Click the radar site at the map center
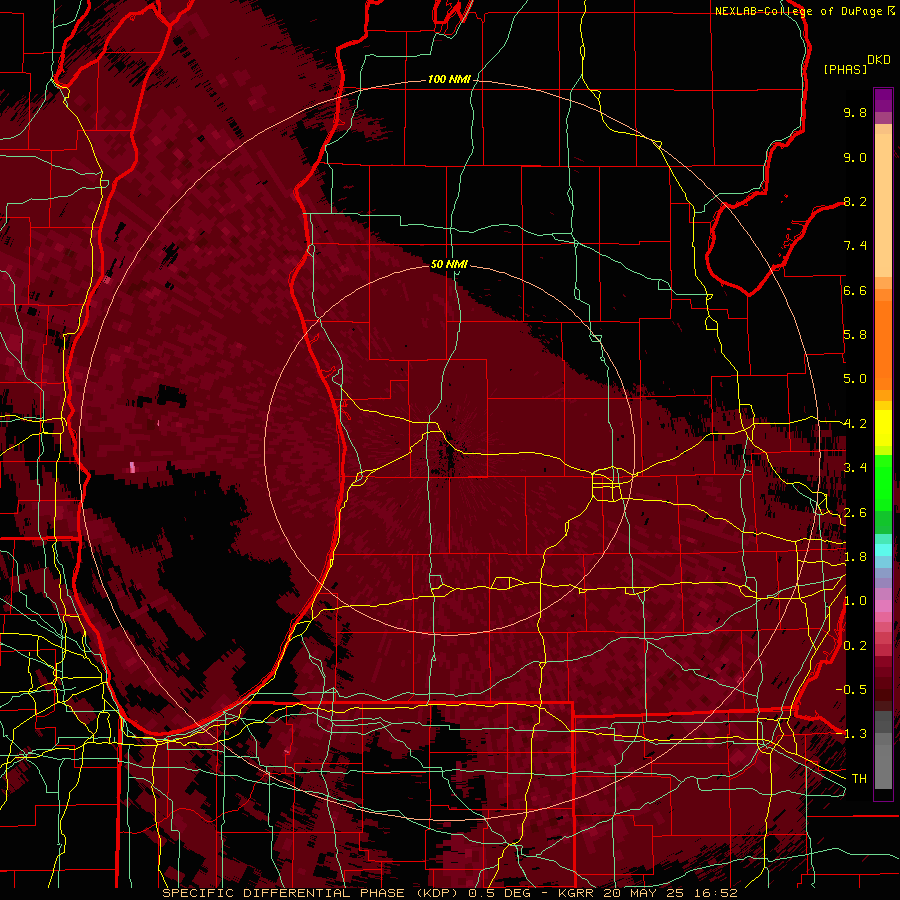 coord(449,449)
